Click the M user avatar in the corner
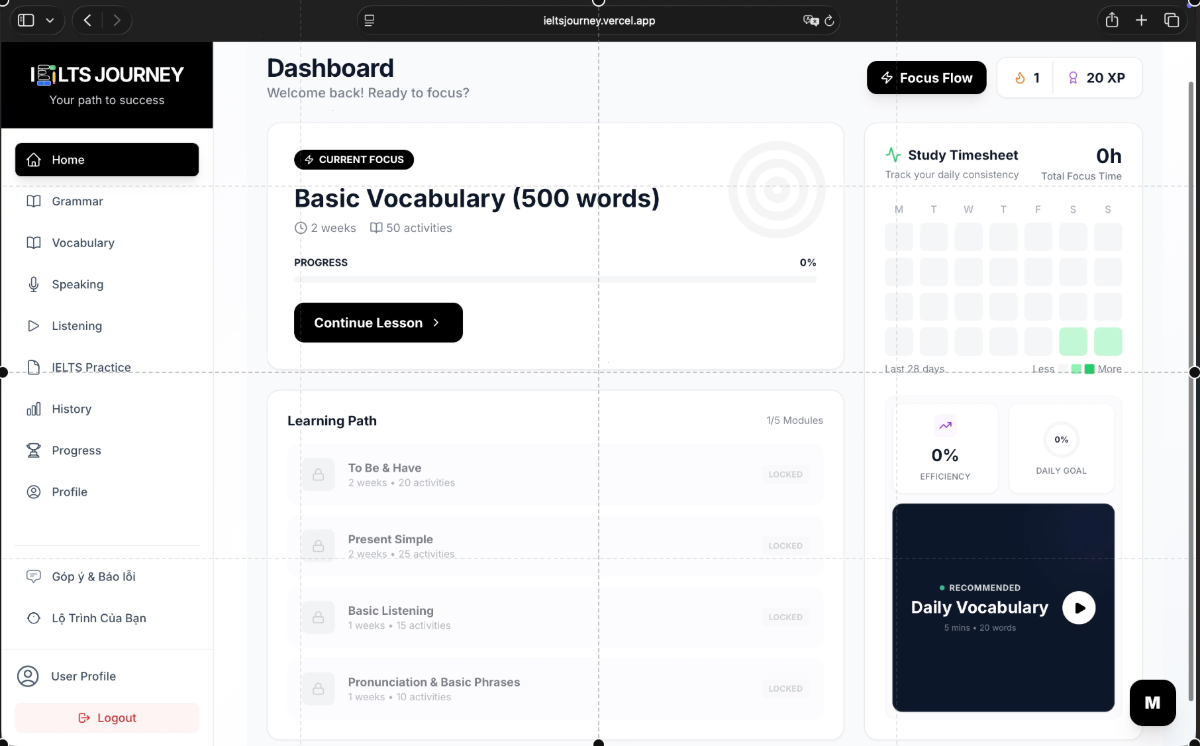The image size is (1200, 746). click(1152, 703)
